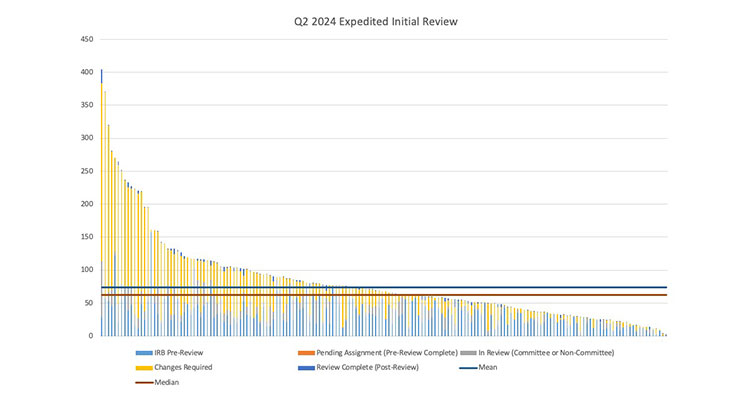The image size is (750, 400).
Task: Select the 'Pending Assignment (Pre-Review Complete)' legend text
Action: [x=386, y=353]
